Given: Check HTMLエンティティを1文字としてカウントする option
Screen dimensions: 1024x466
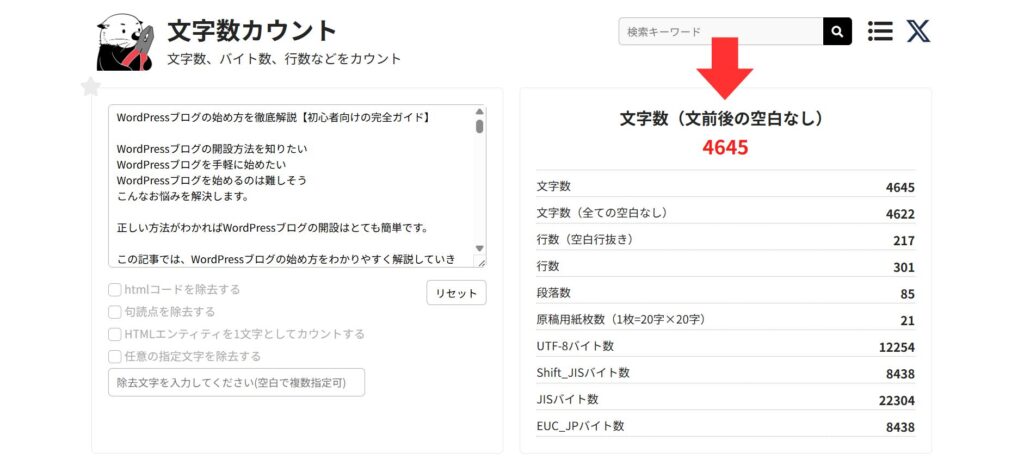Looking at the screenshot, I should point(115,334).
